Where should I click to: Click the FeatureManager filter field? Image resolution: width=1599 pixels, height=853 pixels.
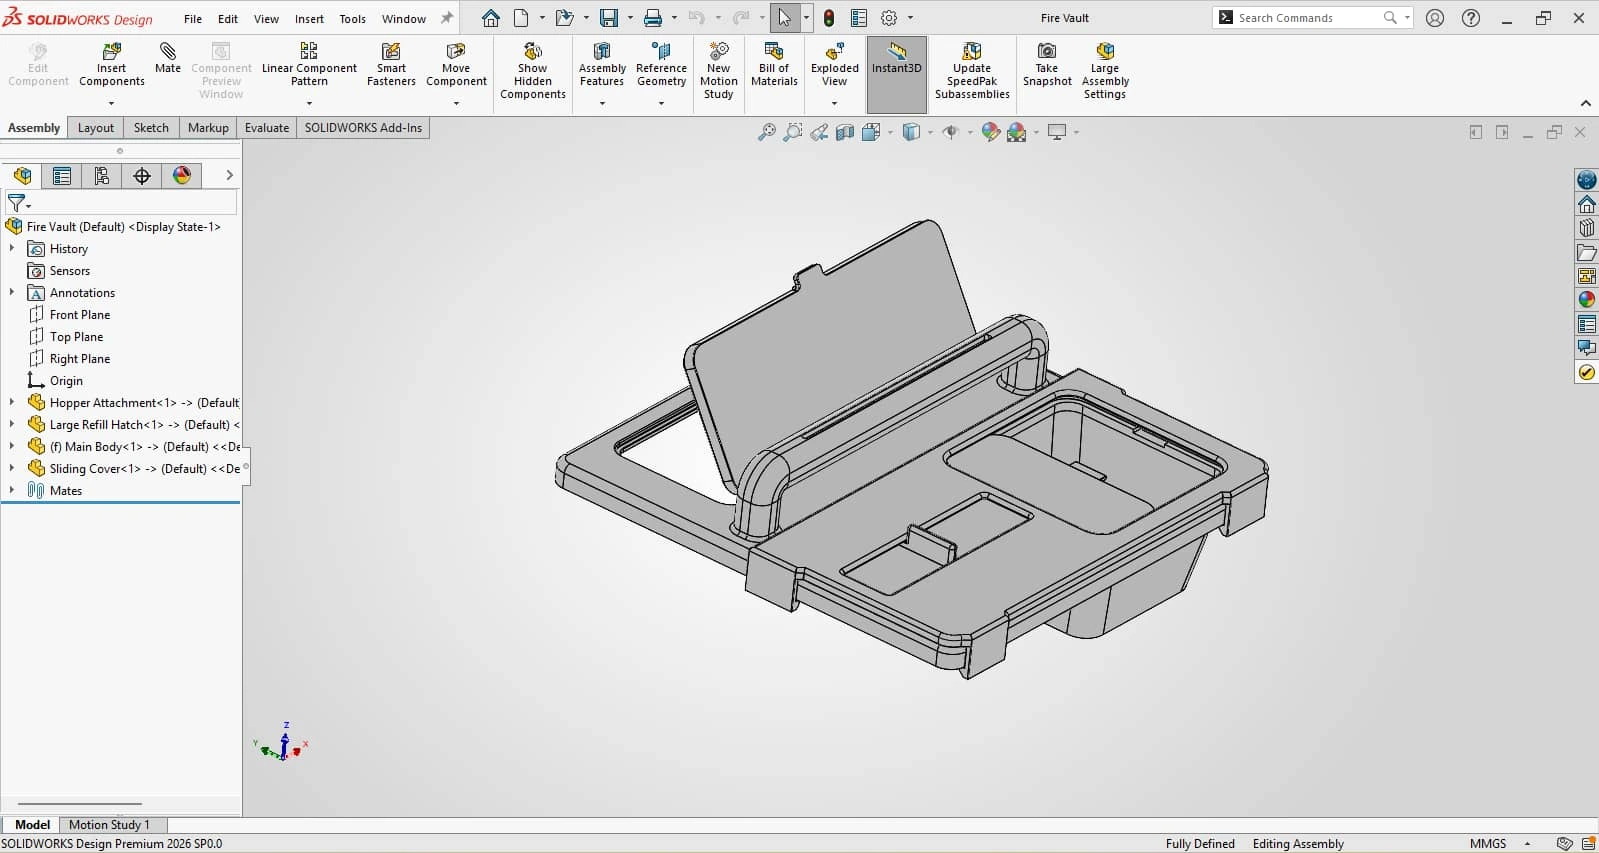tap(121, 203)
